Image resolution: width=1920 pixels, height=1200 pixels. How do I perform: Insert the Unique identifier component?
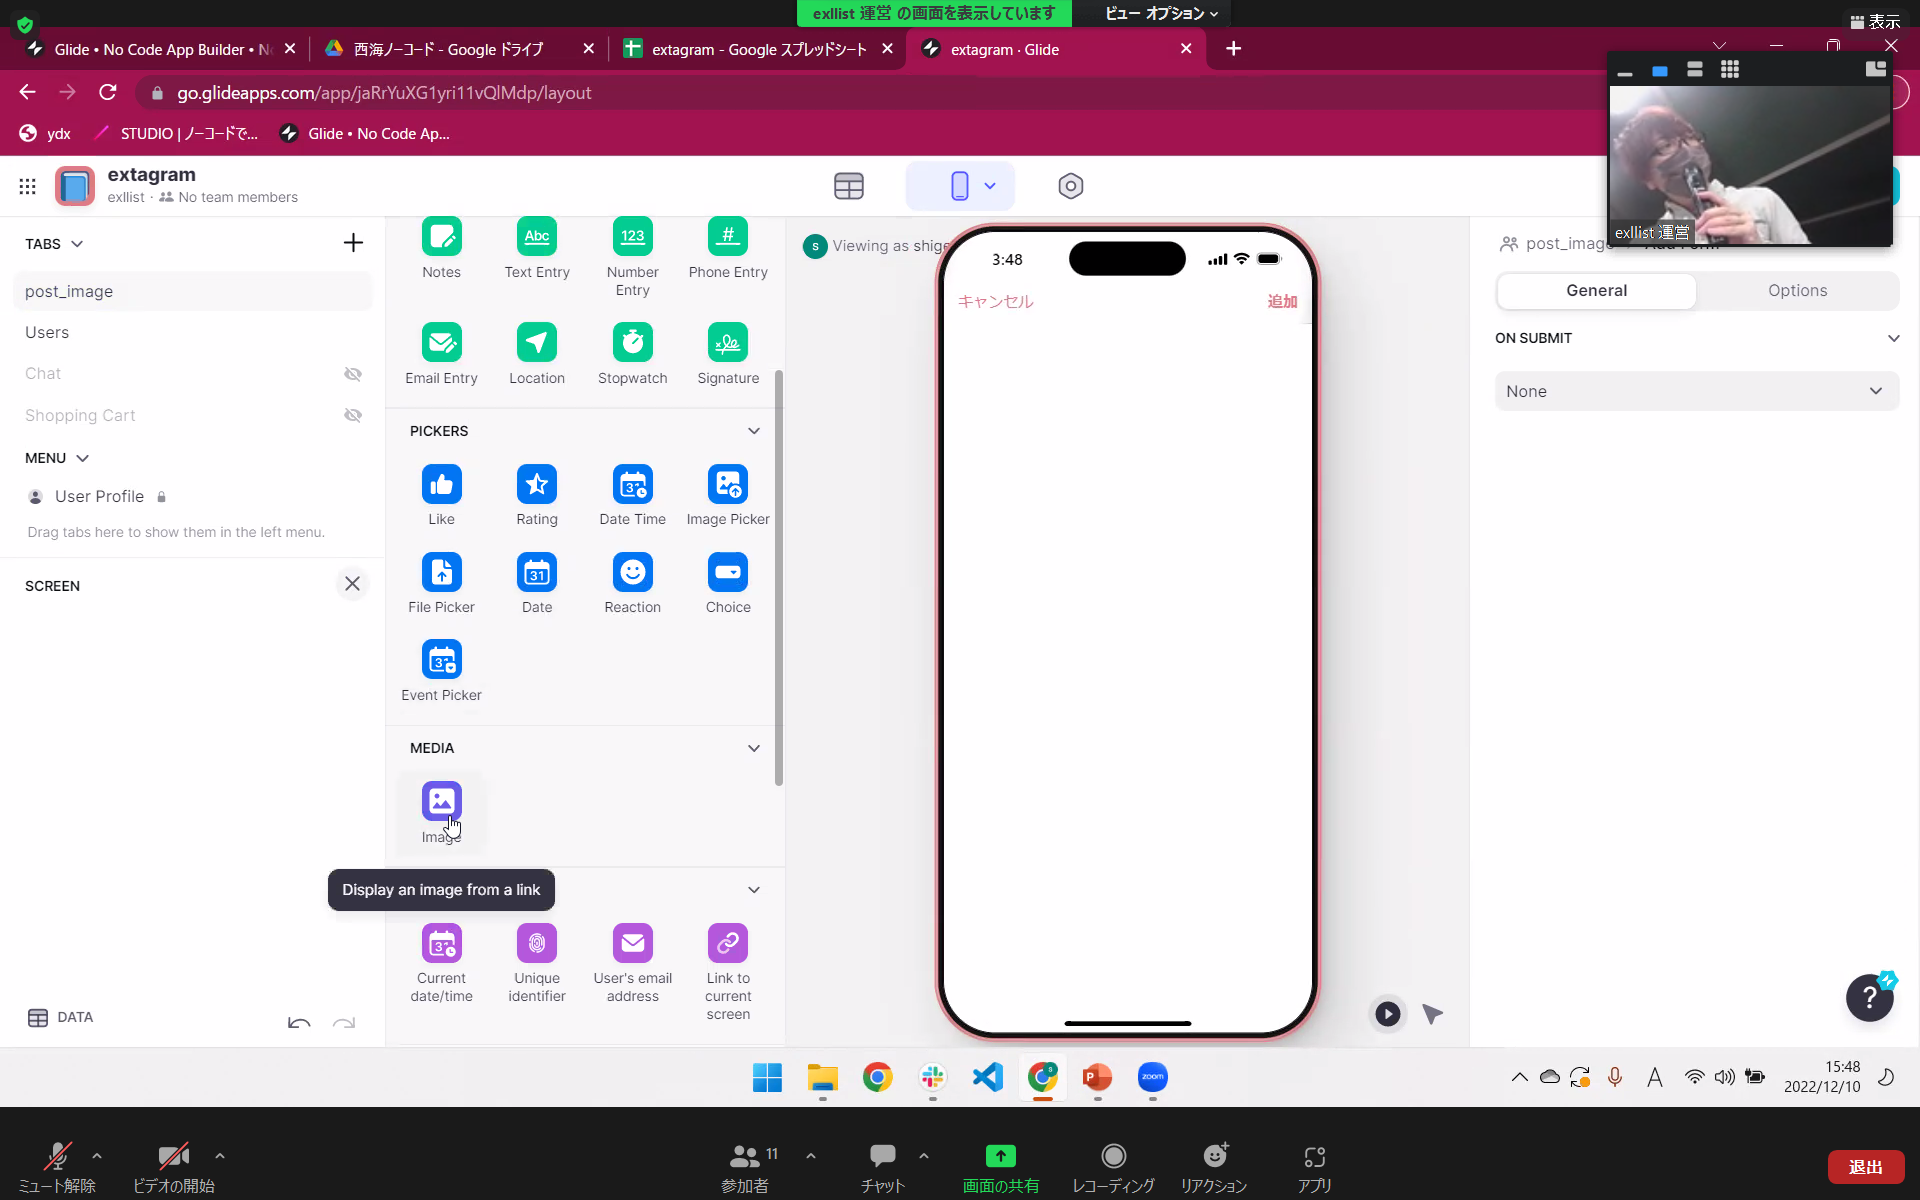coord(537,944)
